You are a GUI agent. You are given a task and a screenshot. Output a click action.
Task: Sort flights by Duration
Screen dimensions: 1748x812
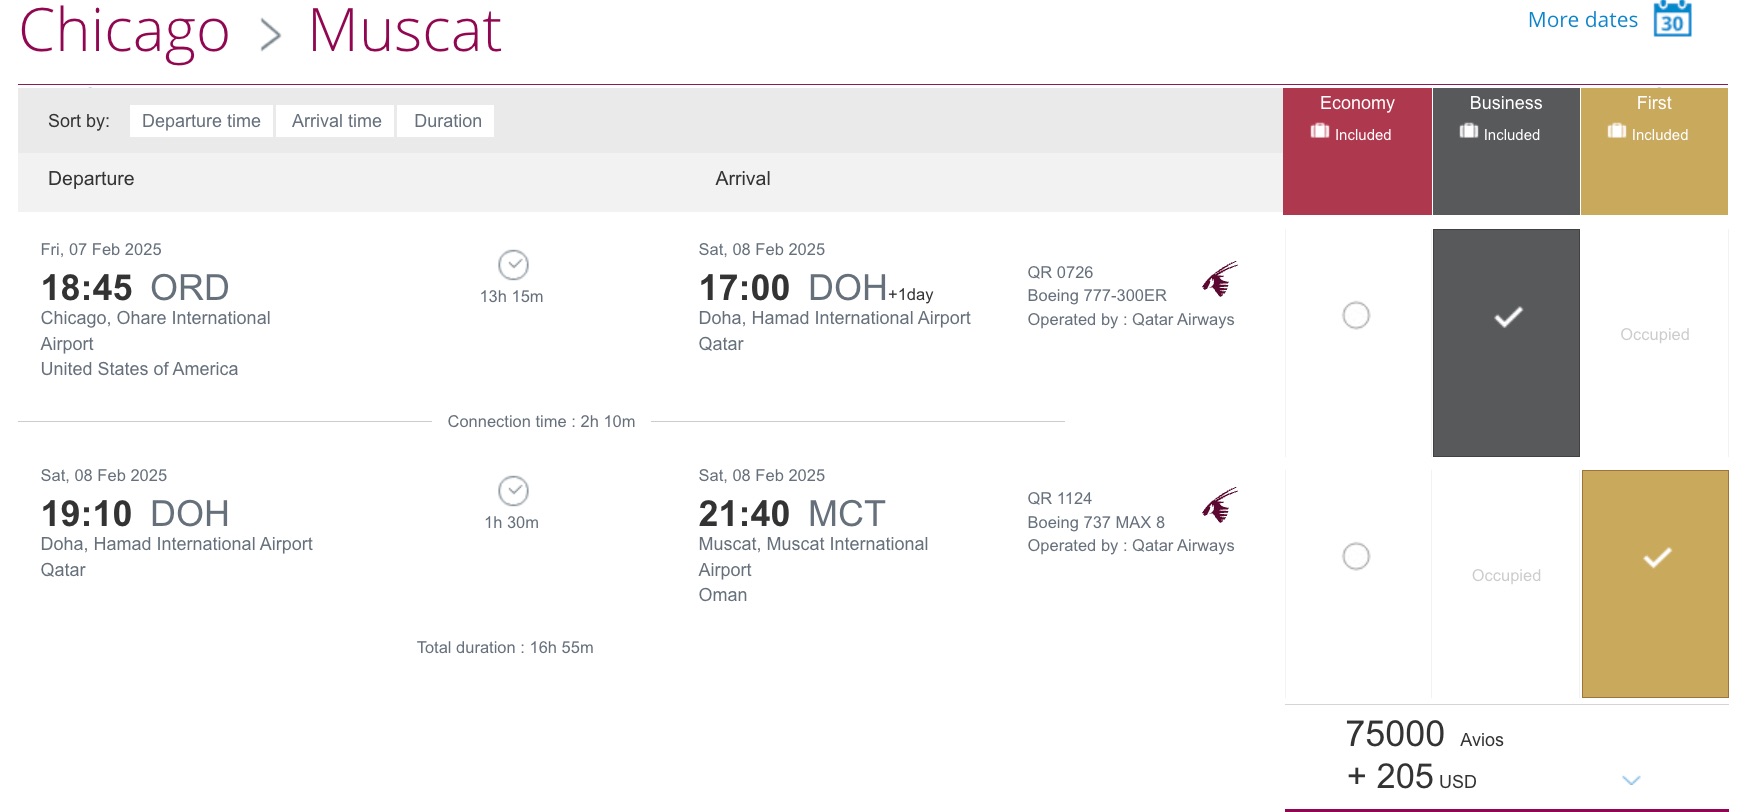tap(446, 120)
